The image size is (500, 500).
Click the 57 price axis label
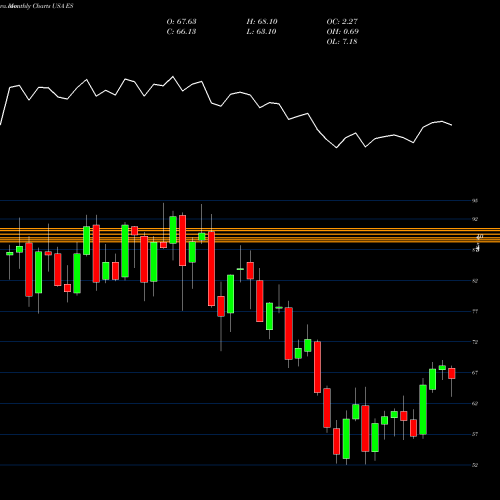click(x=475, y=434)
